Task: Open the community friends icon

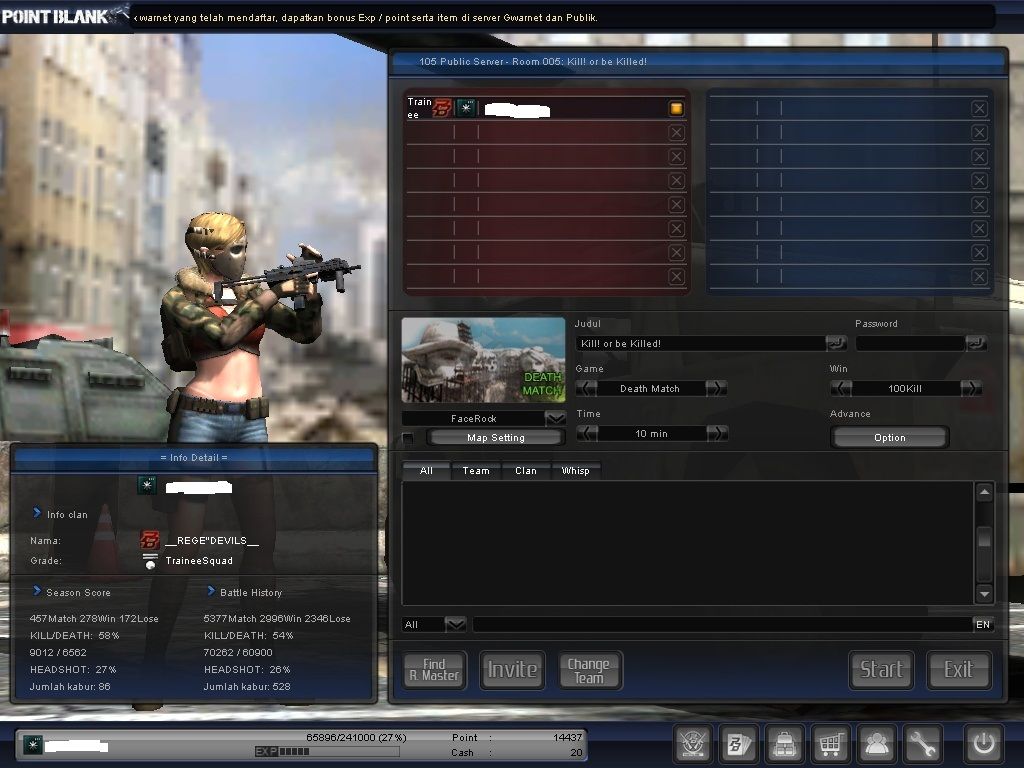Action: point(876,743)
